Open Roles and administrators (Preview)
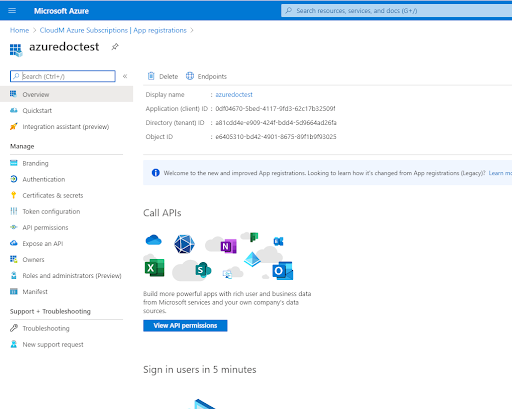 coord(72,276)
